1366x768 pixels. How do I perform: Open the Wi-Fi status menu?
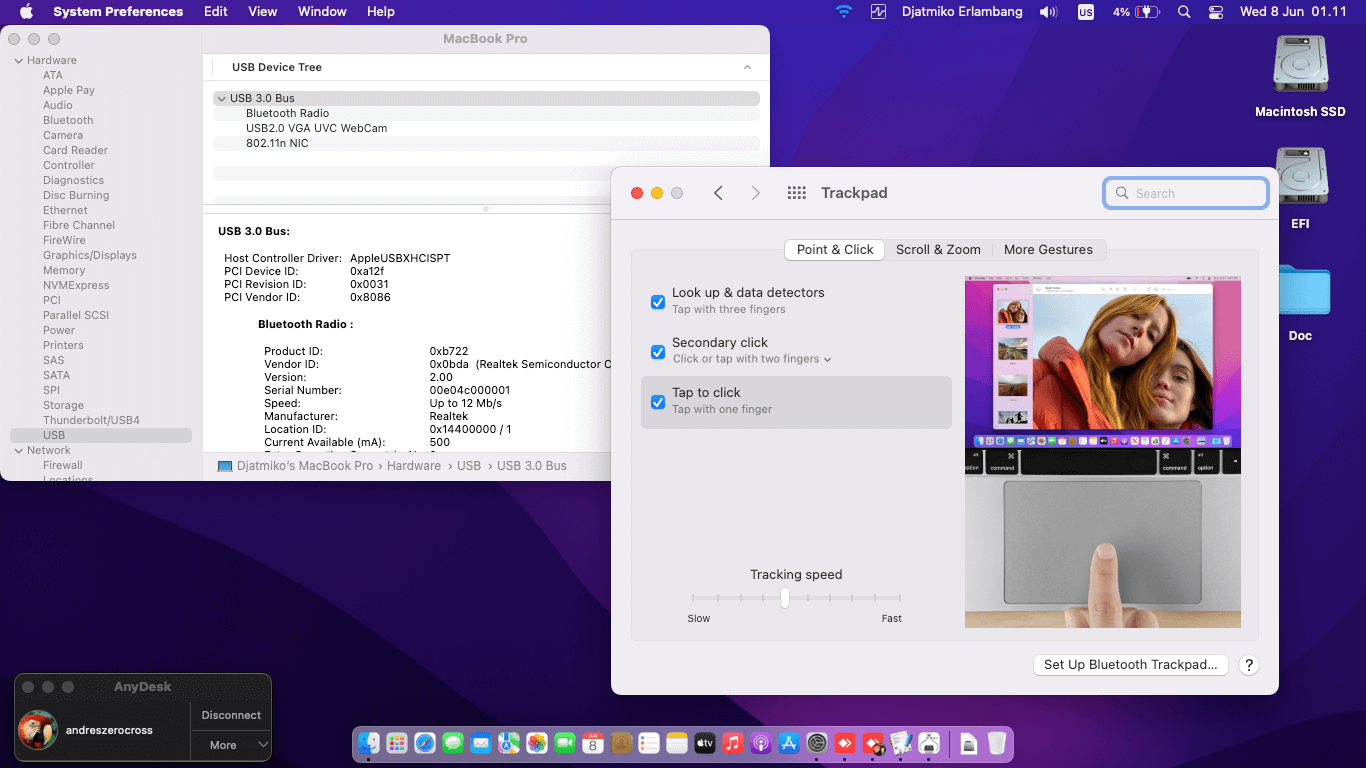(844, 12)
